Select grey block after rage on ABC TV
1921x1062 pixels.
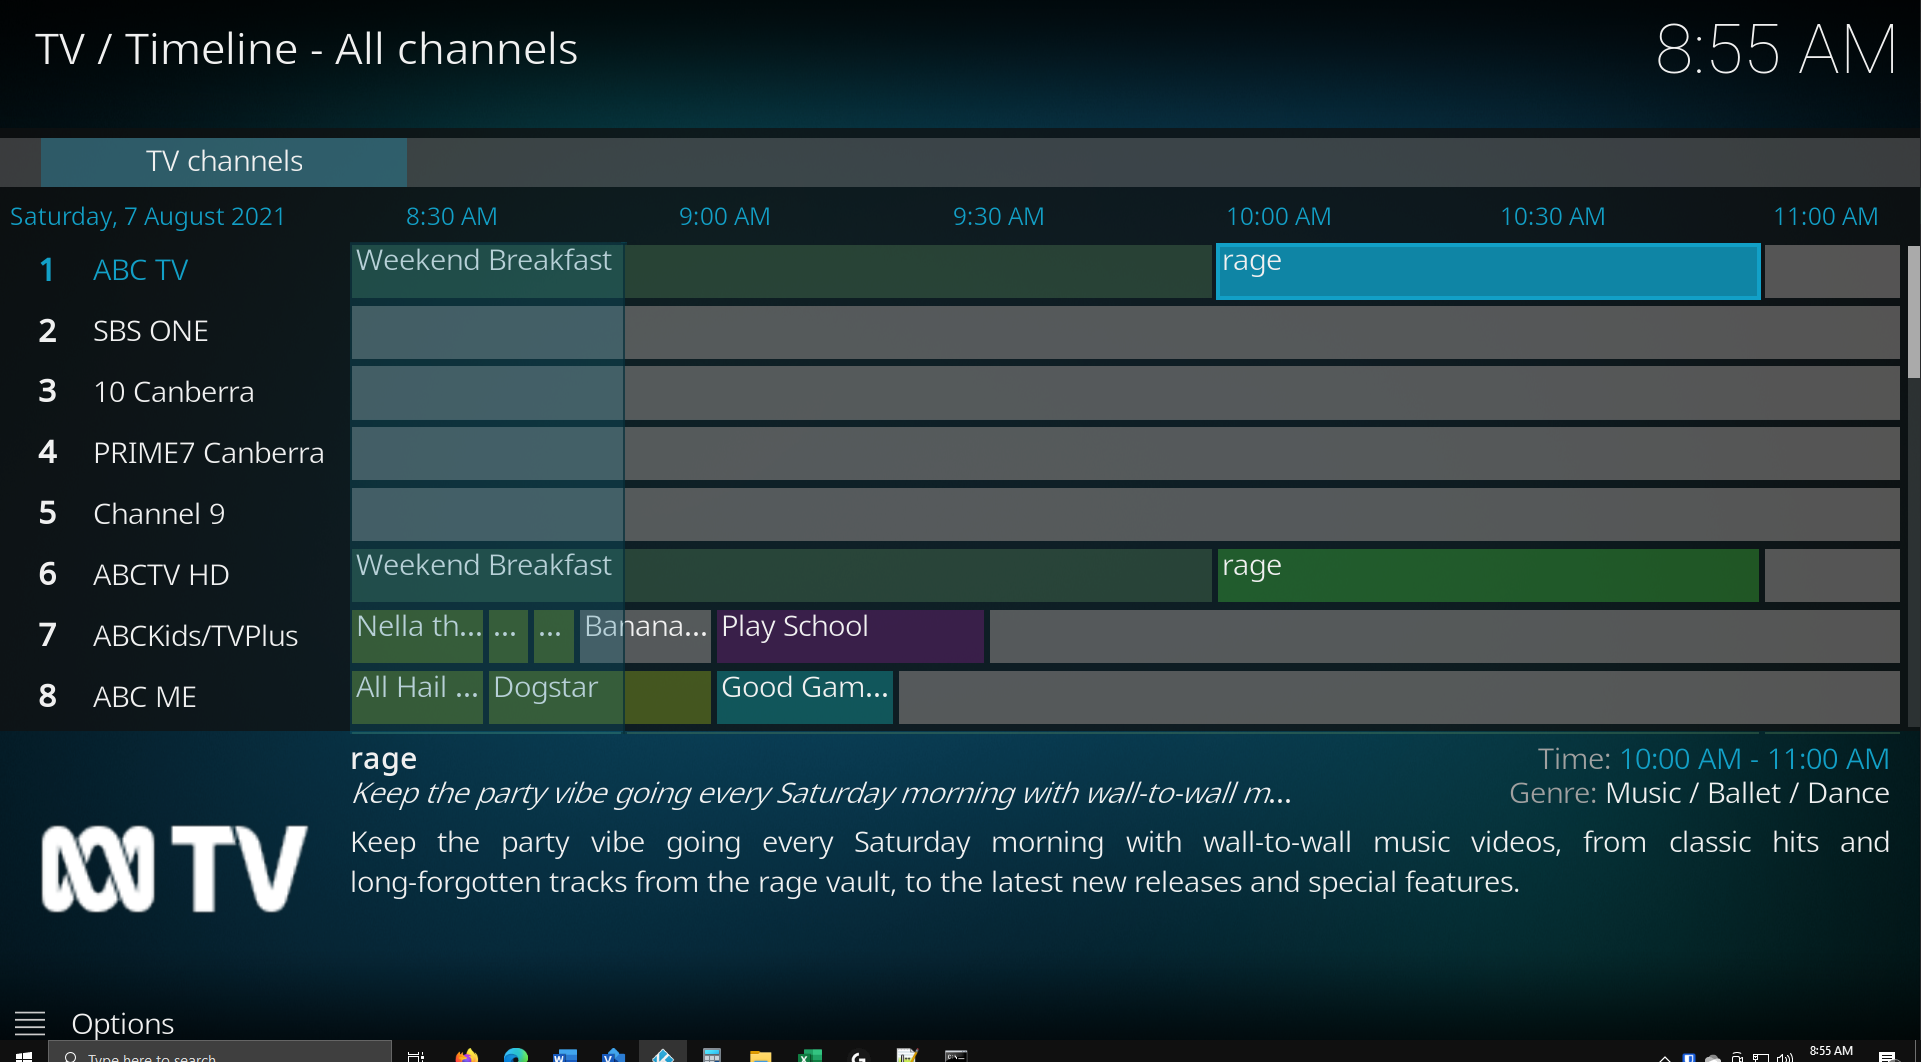click(x=1832, y=271)
